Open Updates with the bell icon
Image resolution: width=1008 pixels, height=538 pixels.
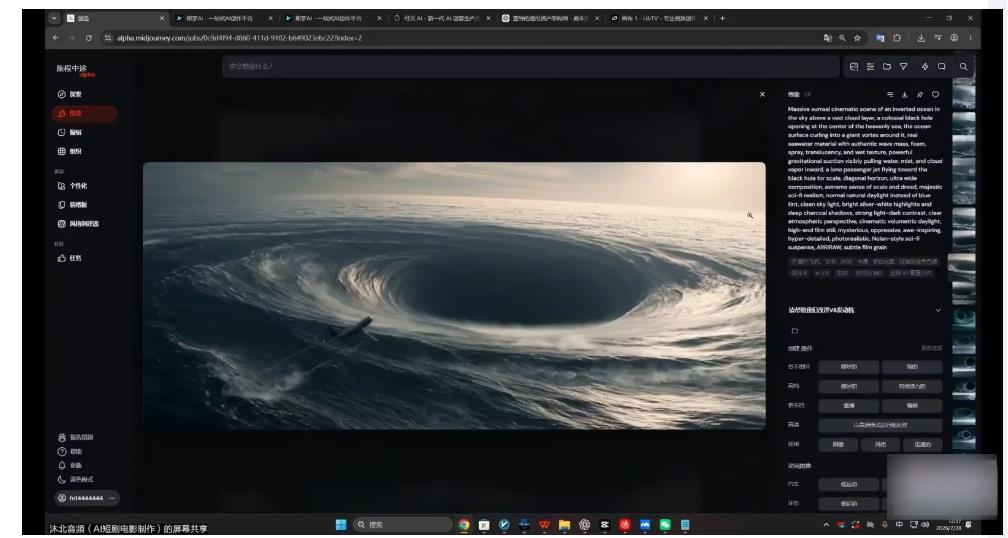click(69, 465)
